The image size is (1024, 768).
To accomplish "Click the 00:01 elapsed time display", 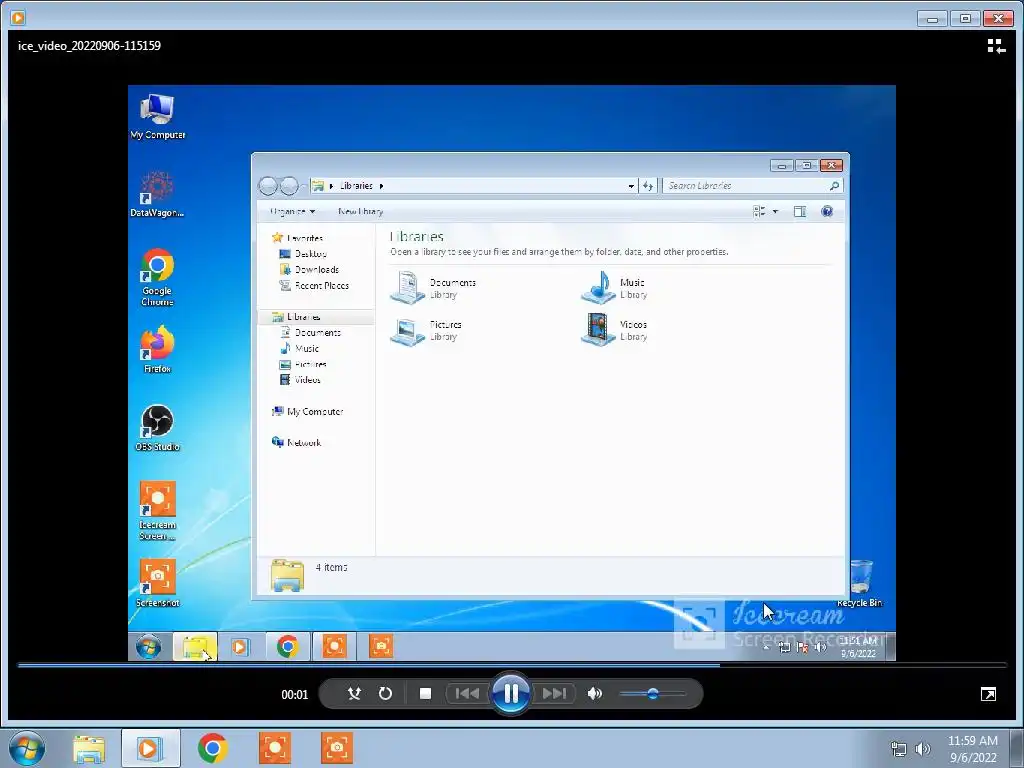I will [x=295, y=694].
